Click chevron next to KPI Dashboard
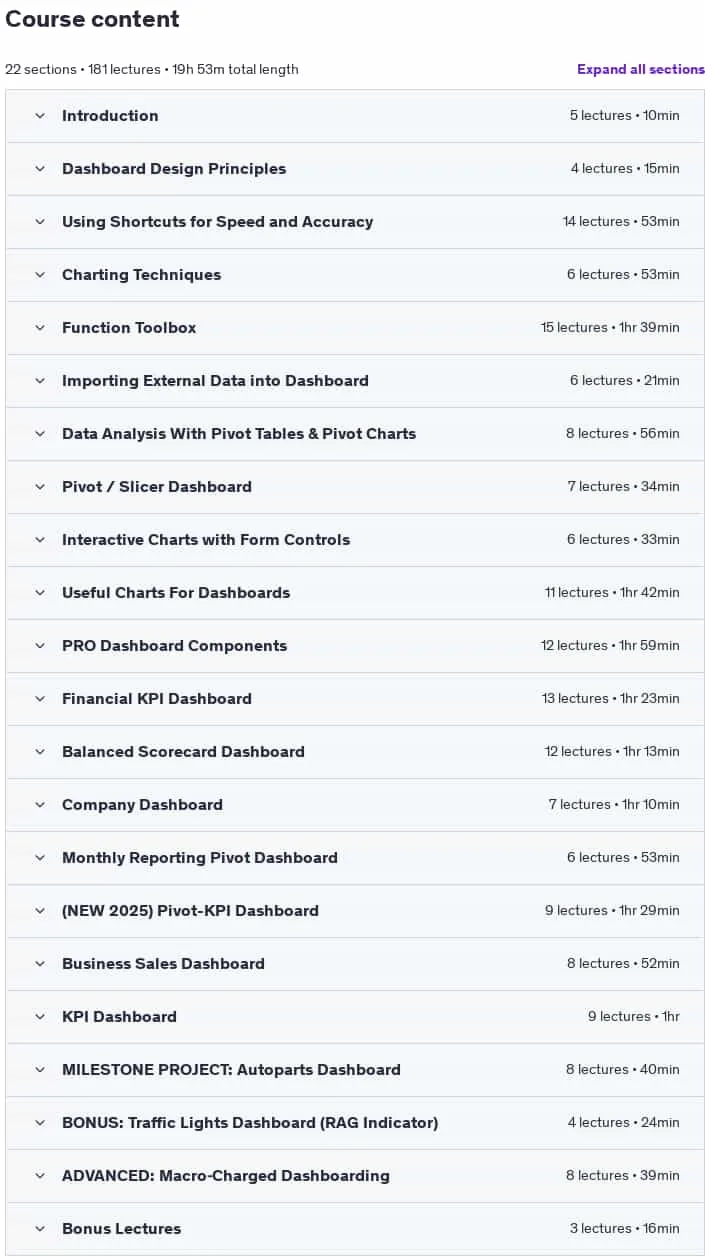This screenshot has height=1256, width=705. (x=40, y=1017)
